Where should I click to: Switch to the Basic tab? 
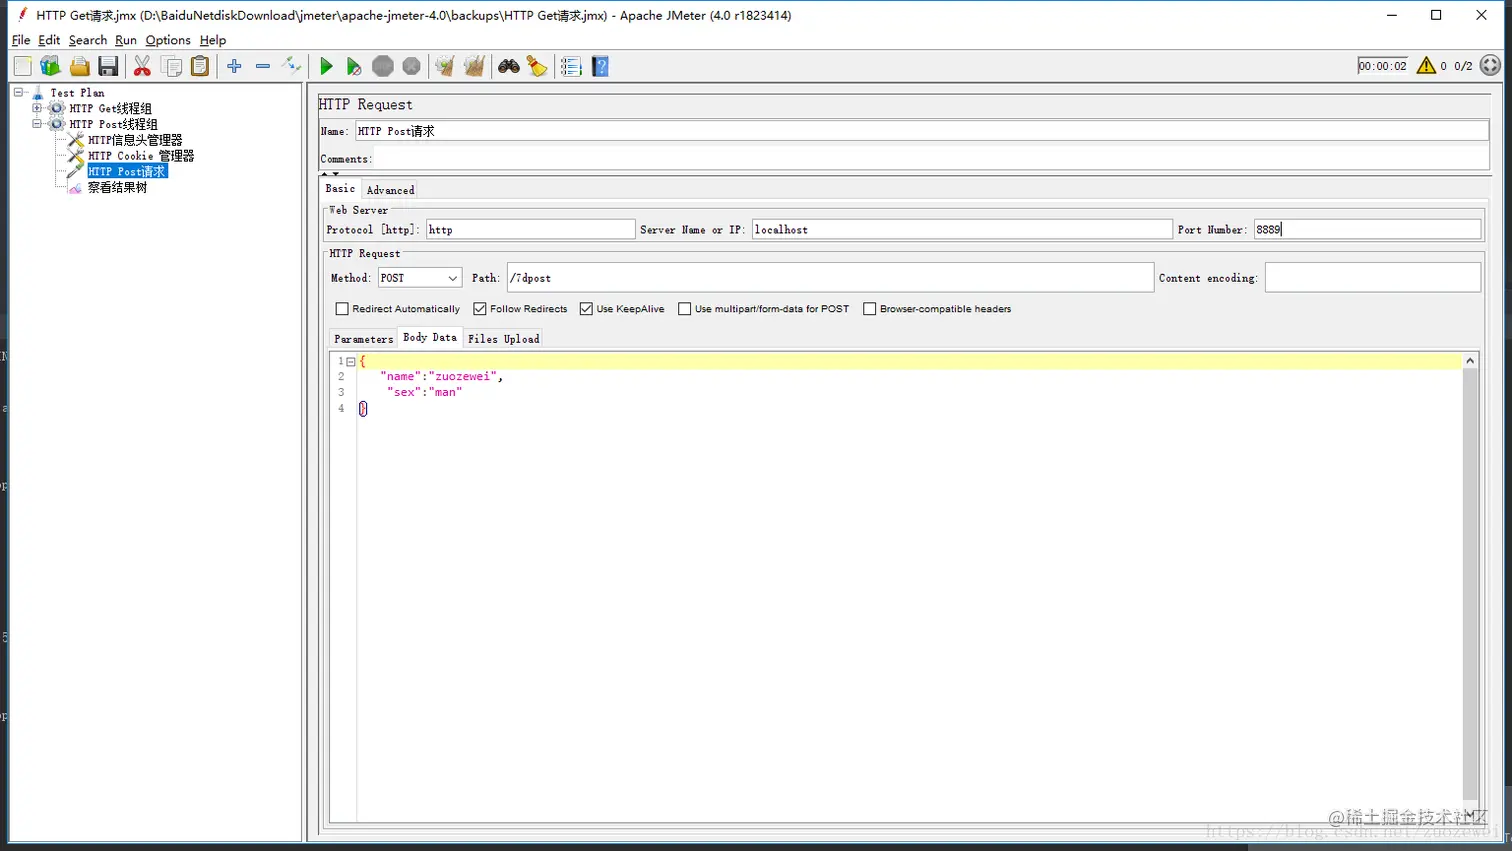point(340,188)
